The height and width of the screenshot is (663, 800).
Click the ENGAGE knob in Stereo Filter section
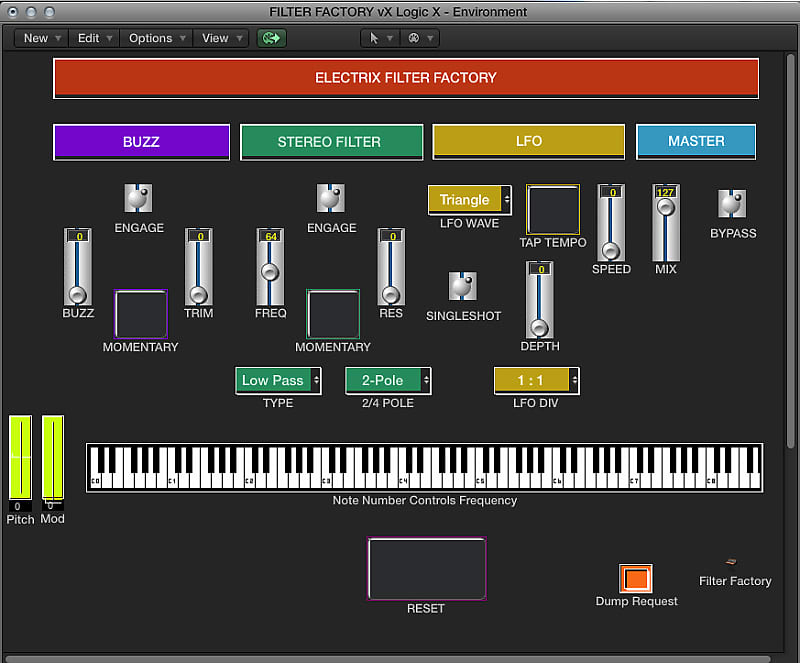[331, 197]
